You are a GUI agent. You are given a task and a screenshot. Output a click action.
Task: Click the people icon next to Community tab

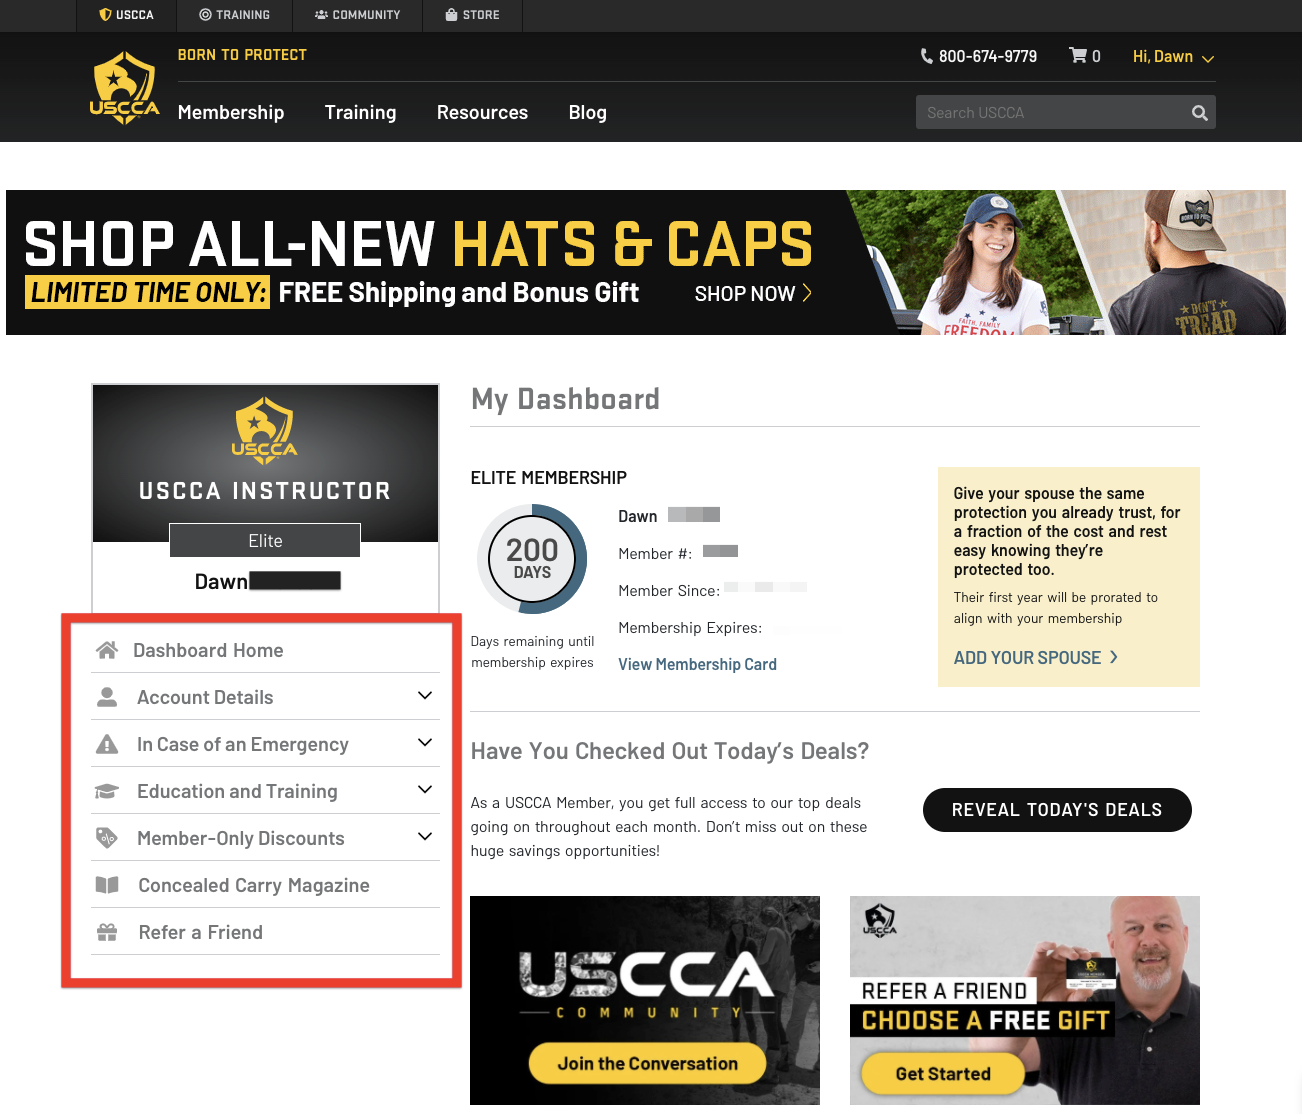pyautogui.click(x=321, y=15)
